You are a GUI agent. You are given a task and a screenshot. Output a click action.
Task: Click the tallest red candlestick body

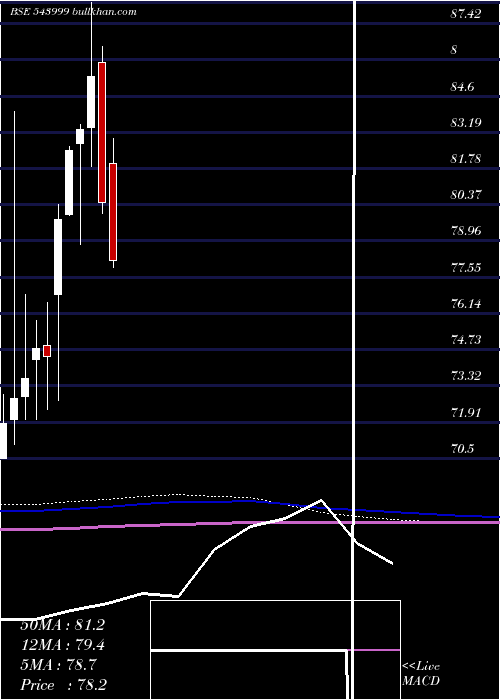click(x=102, y=133)
